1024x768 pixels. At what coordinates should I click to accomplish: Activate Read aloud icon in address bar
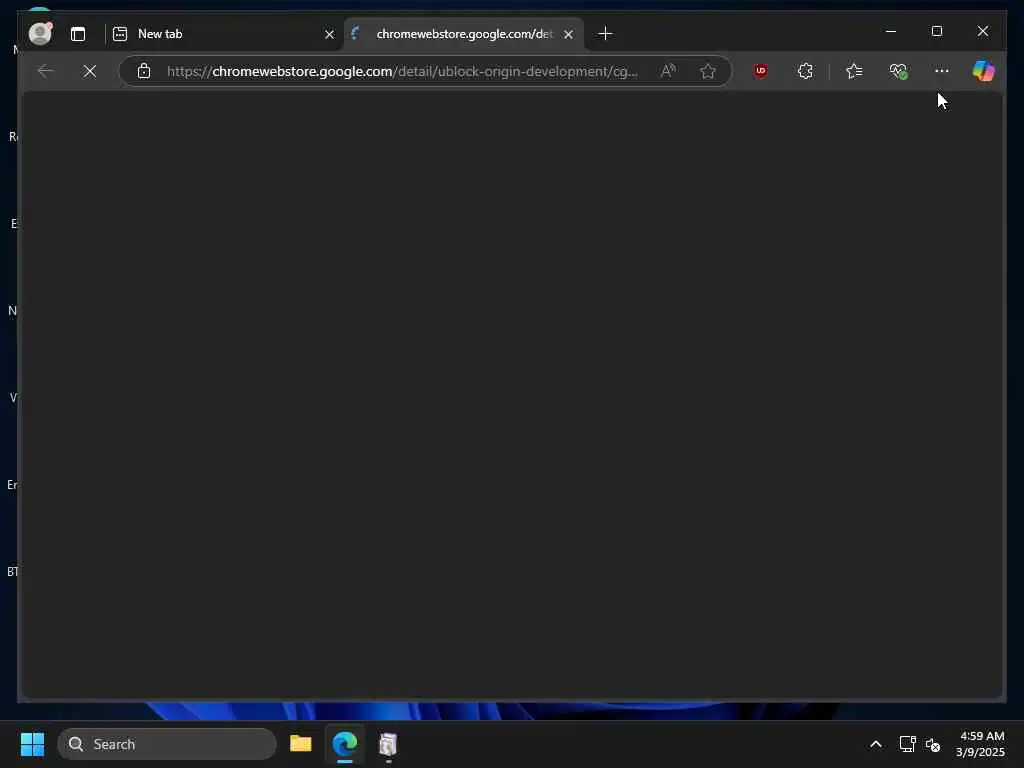pyautogui.click(x=667, y=71)
